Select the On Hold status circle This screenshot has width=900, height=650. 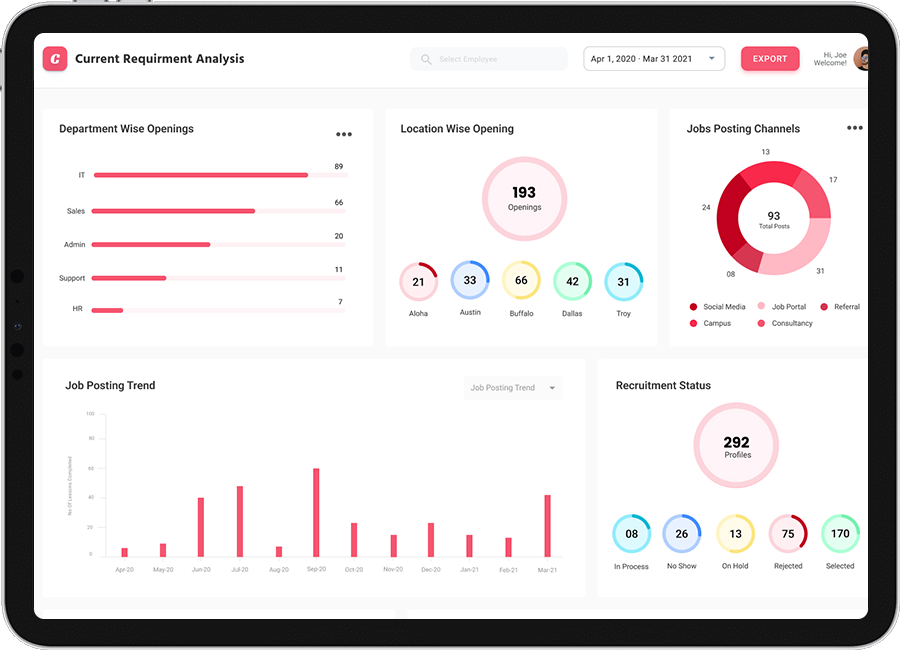point(735,534)
